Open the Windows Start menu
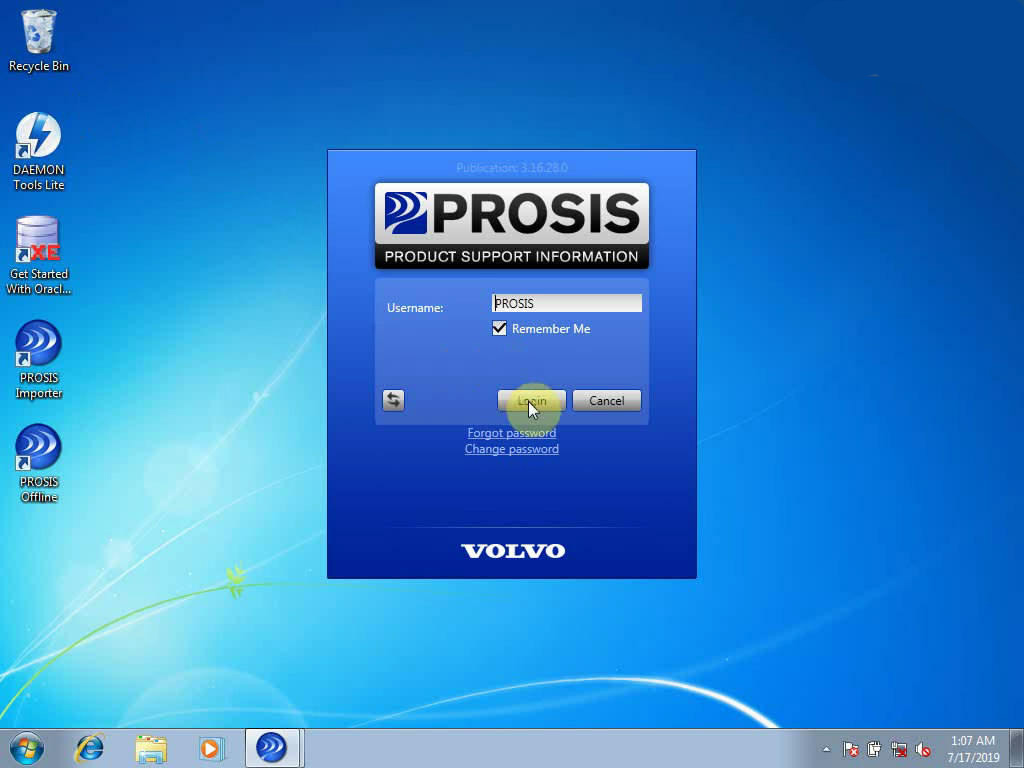 (x=27, y=748)
